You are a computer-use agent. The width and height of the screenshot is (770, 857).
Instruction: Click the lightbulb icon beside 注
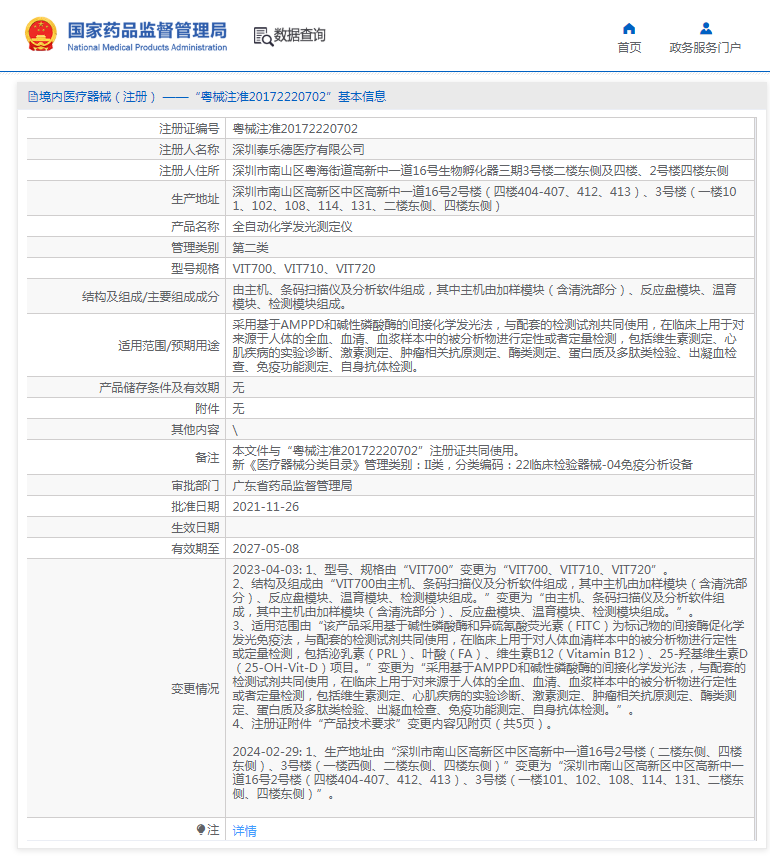click(201, 830)
